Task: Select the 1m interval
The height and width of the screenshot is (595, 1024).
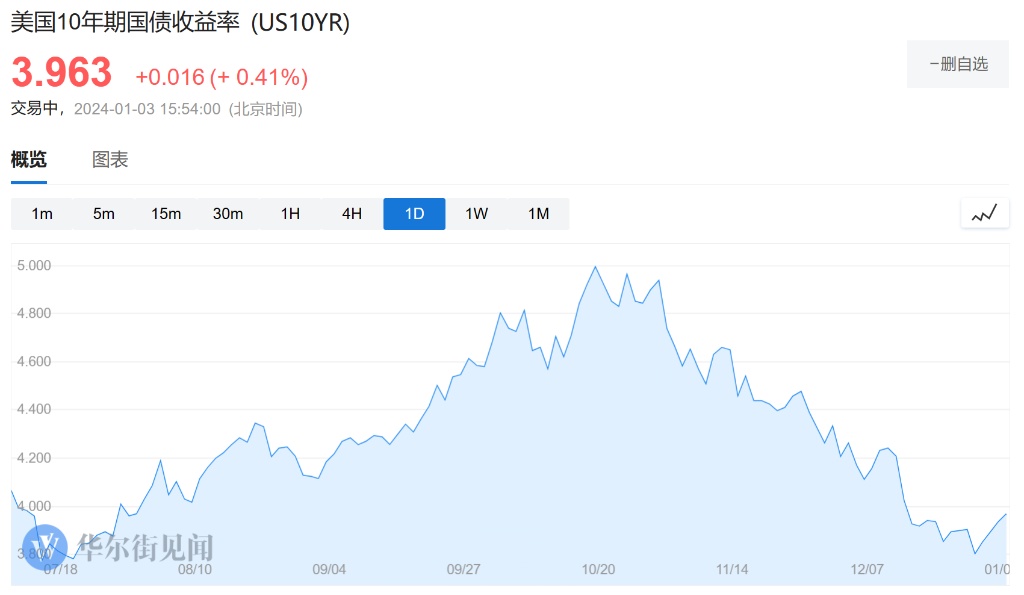Action: click(42, 214)
